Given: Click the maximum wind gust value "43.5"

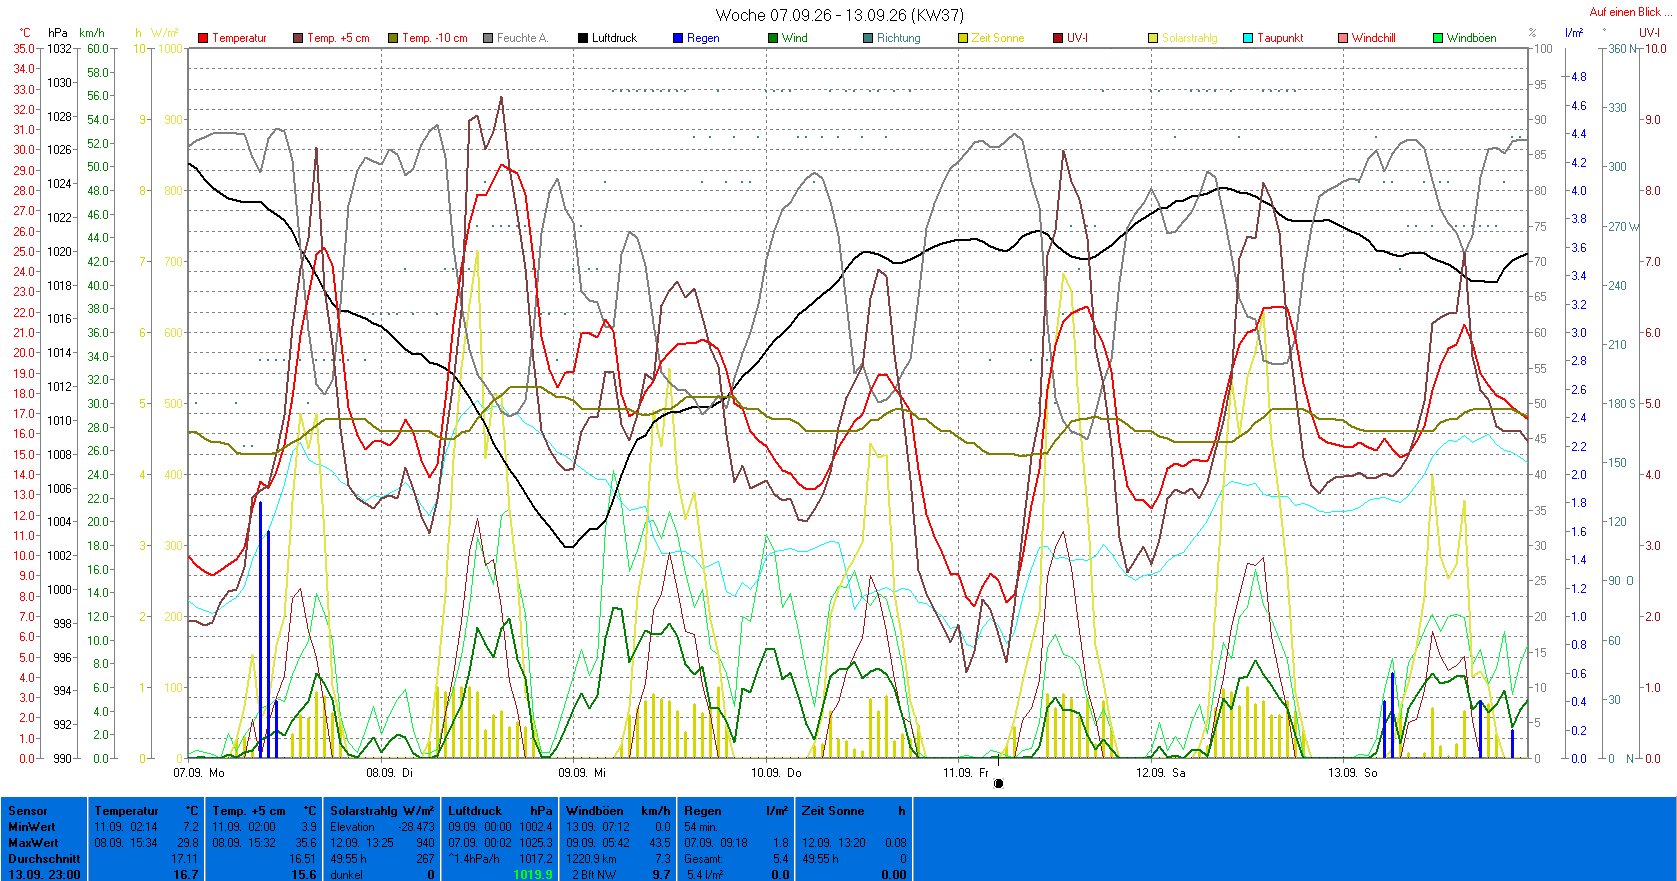Looking at the screenshot, I should 659,843.
